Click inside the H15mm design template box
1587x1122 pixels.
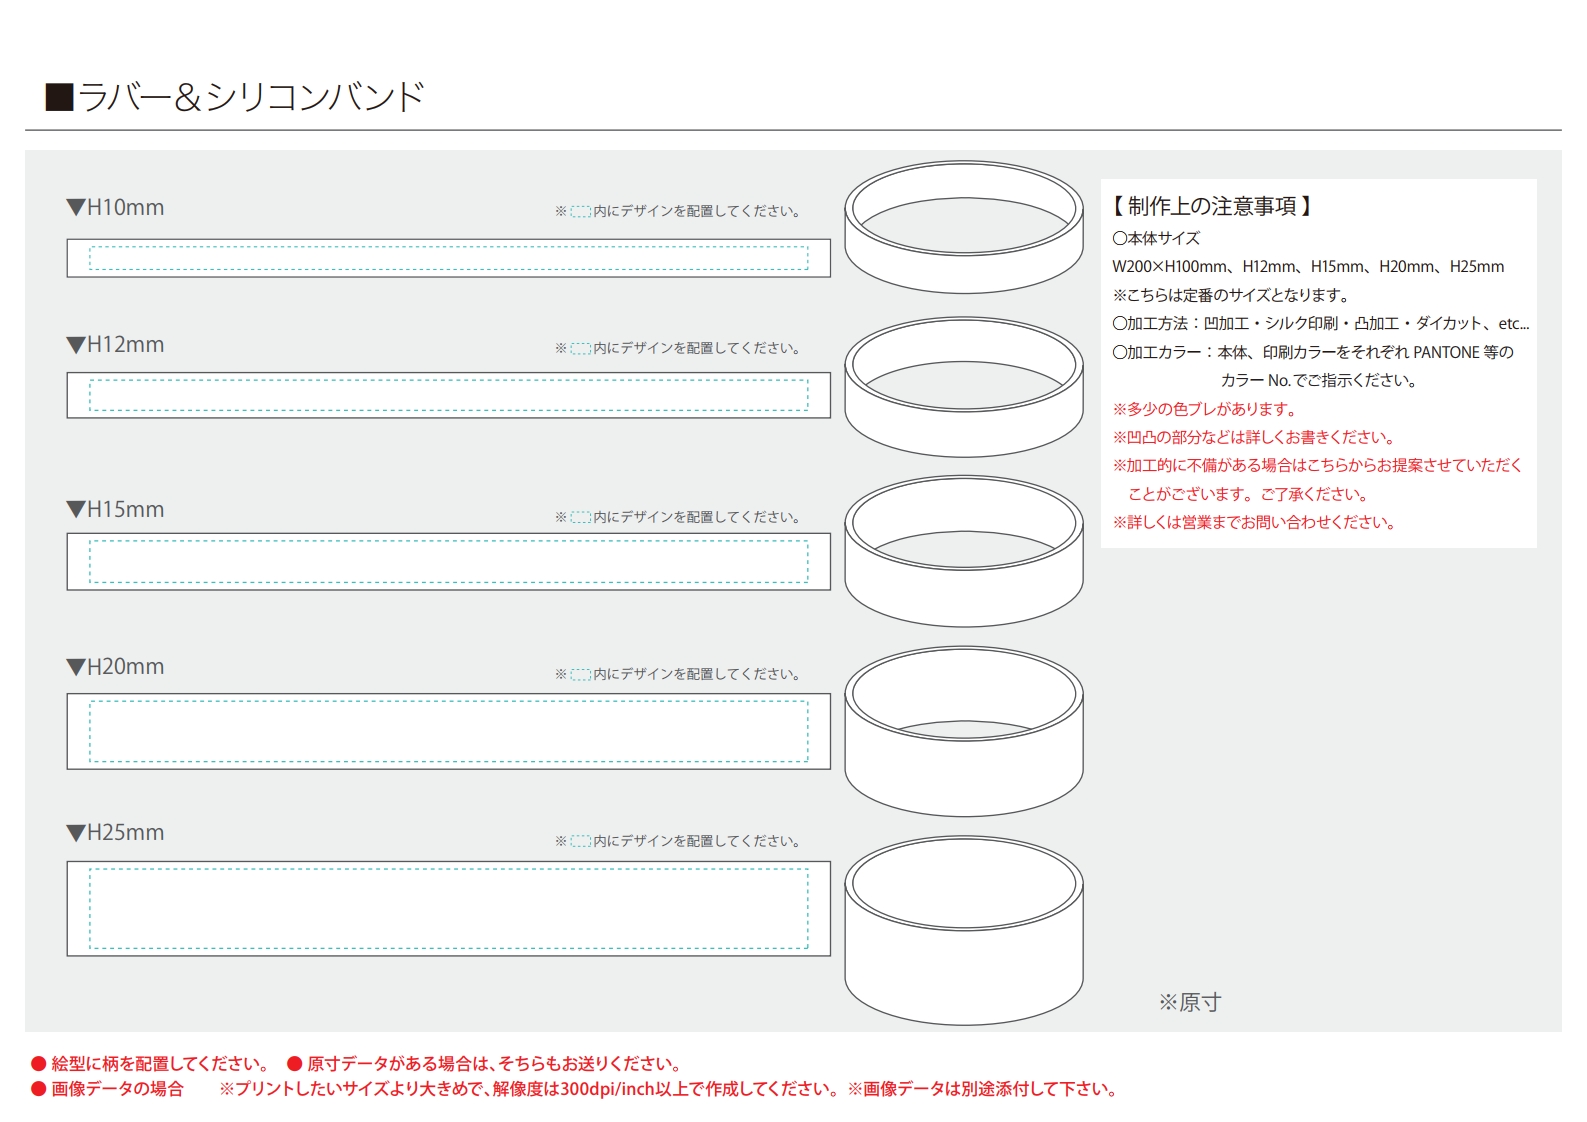coord(449,561)
